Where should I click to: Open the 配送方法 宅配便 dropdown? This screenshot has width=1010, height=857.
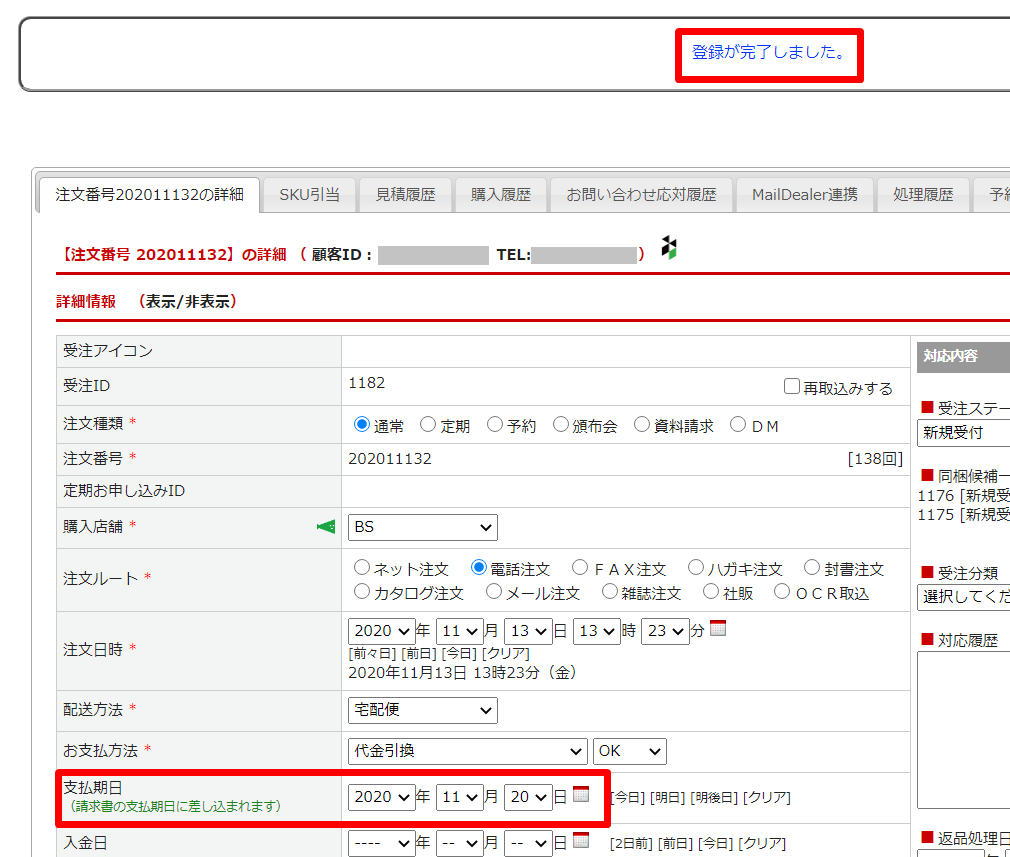tap(422, 710)
